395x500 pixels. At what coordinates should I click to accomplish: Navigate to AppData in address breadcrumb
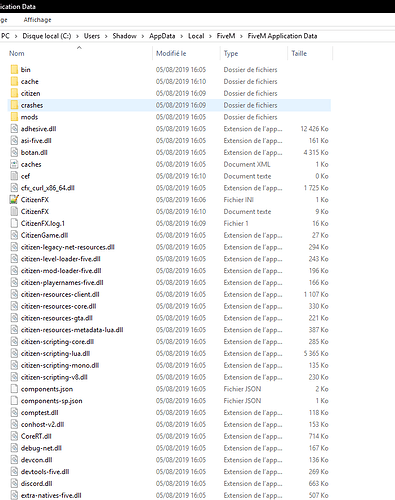point(162,36)
